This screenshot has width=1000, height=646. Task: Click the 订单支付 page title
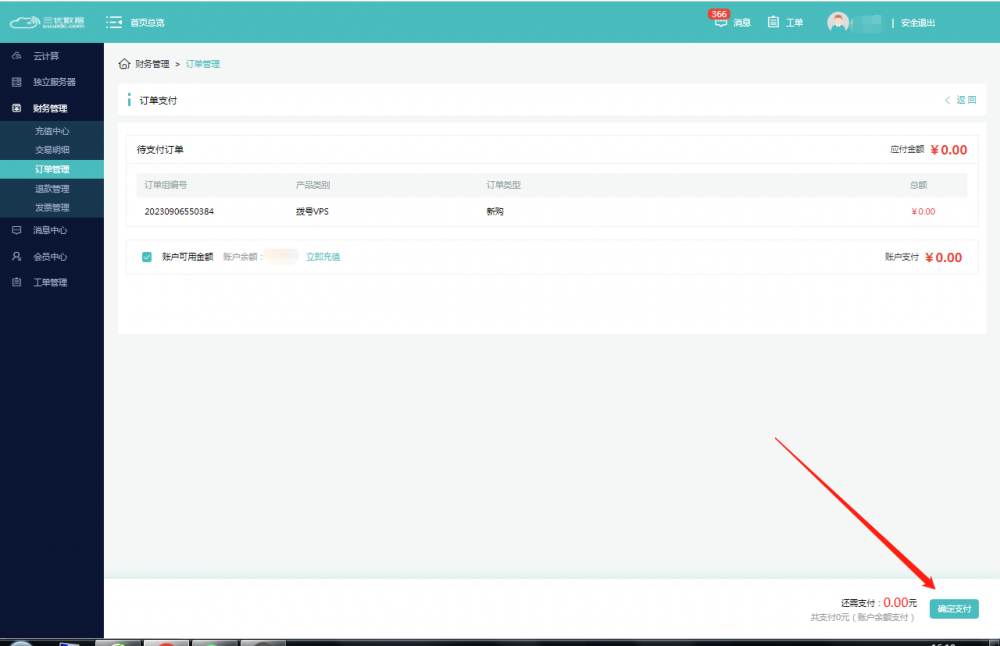(158, 100)
